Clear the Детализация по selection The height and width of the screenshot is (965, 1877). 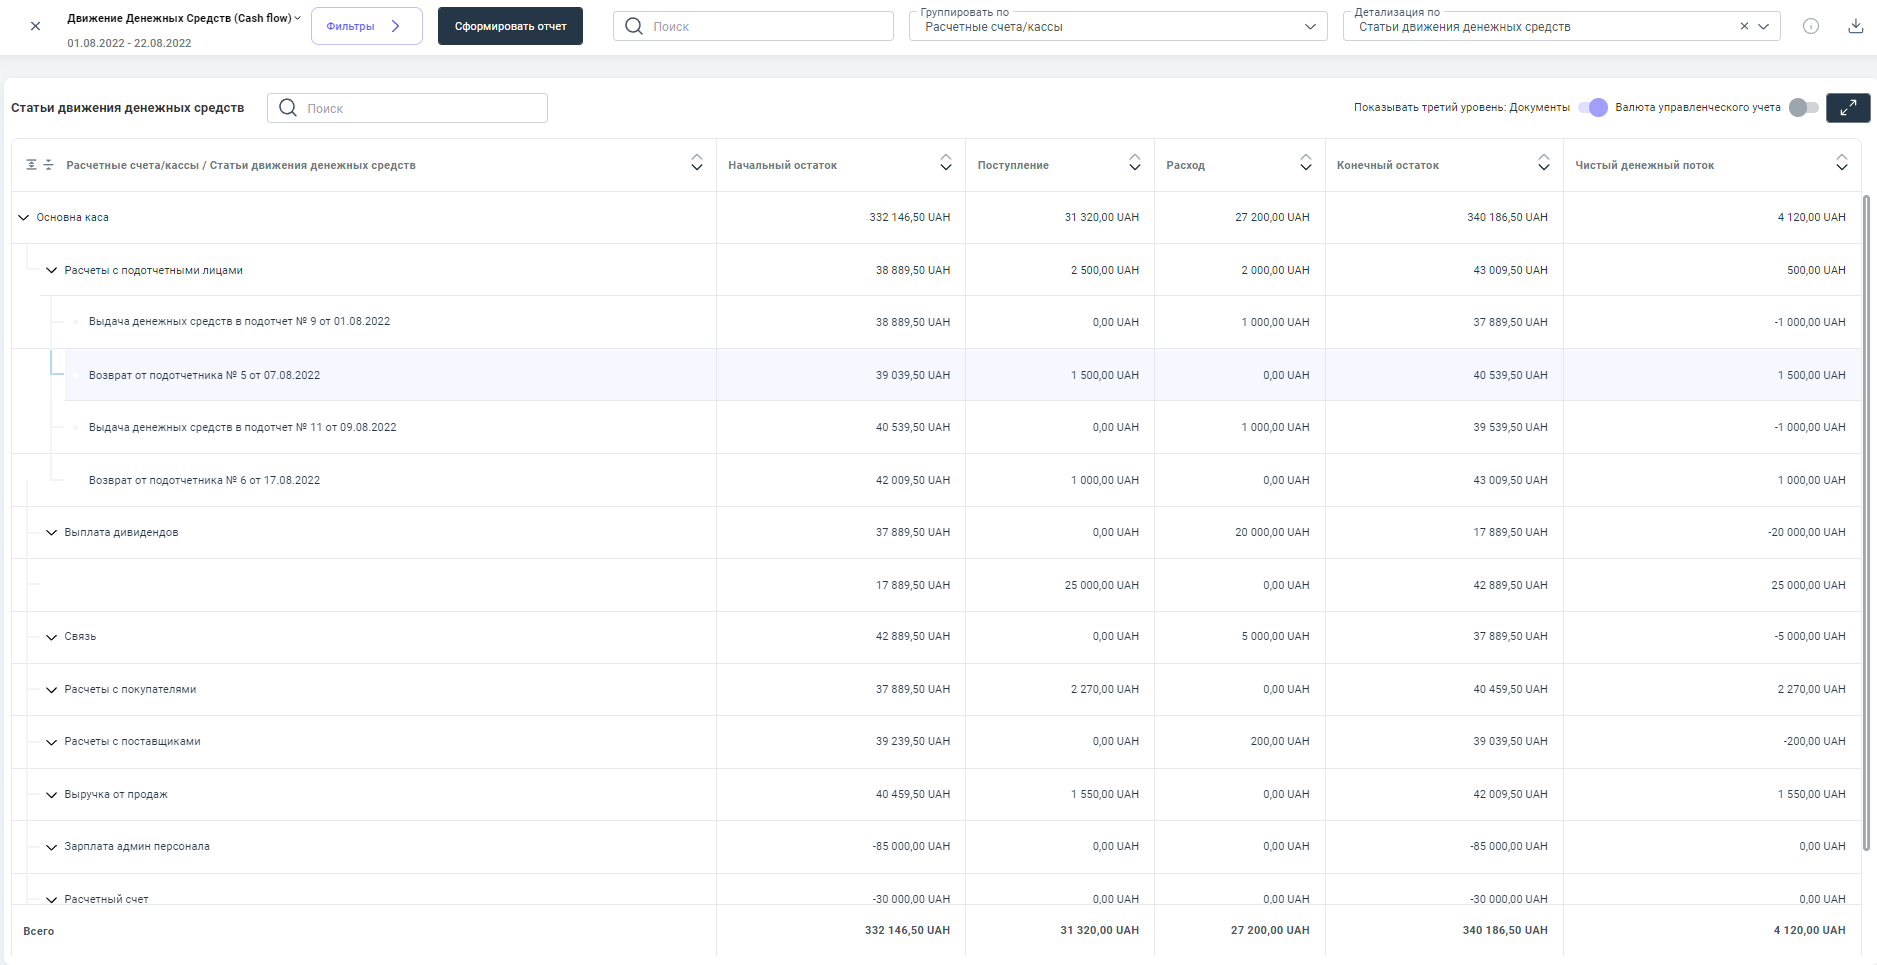point(1744,26)
